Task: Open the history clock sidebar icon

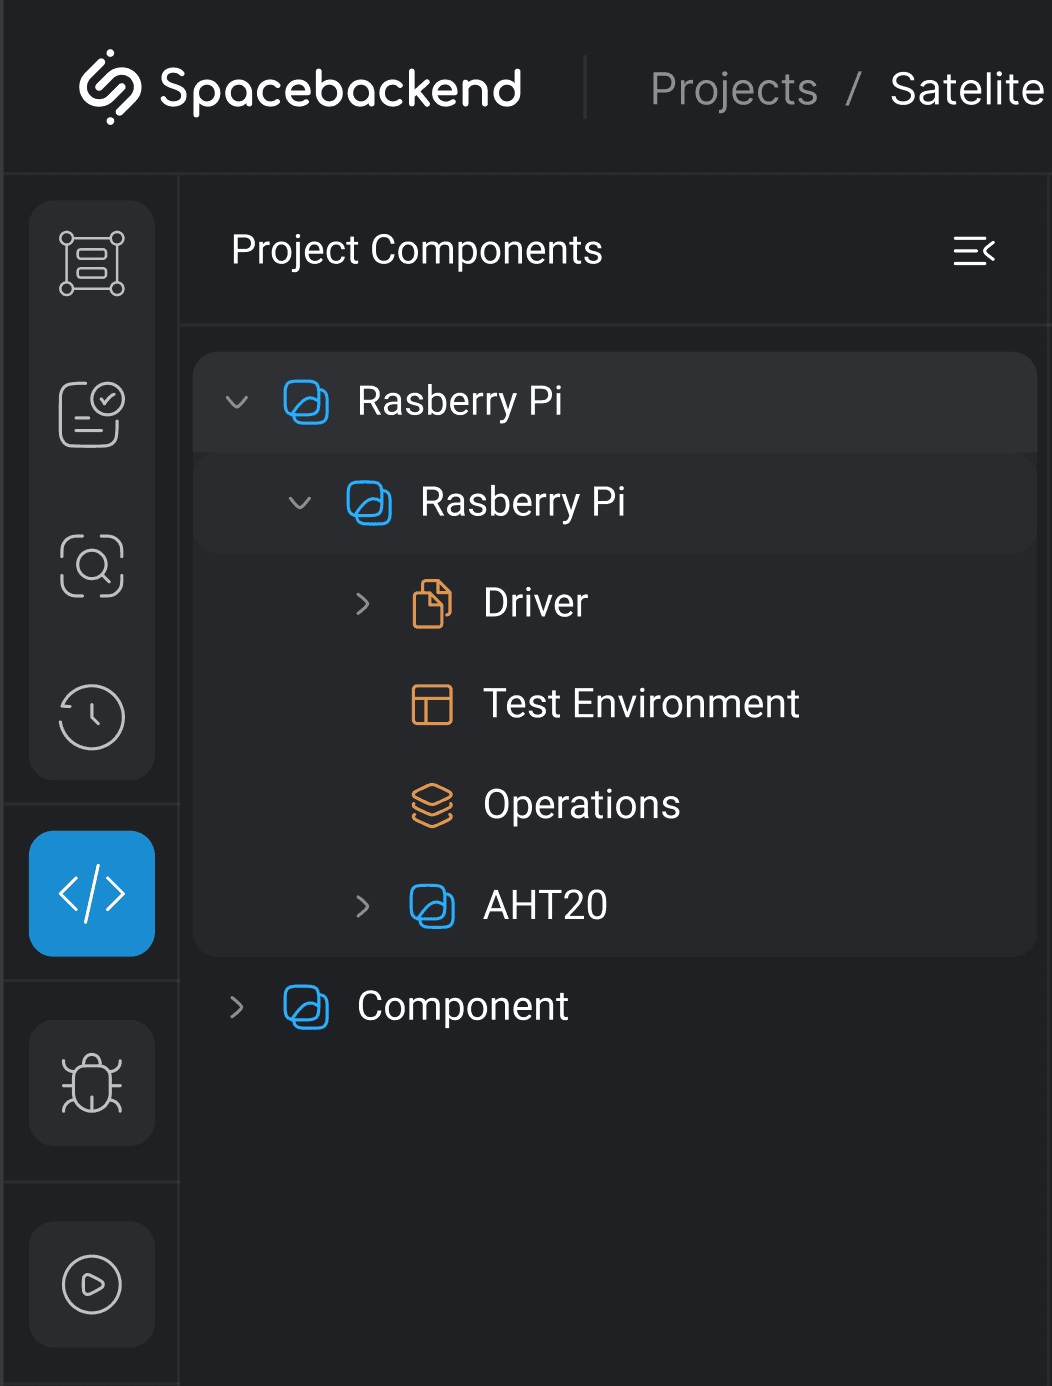Action: [92, 717]
